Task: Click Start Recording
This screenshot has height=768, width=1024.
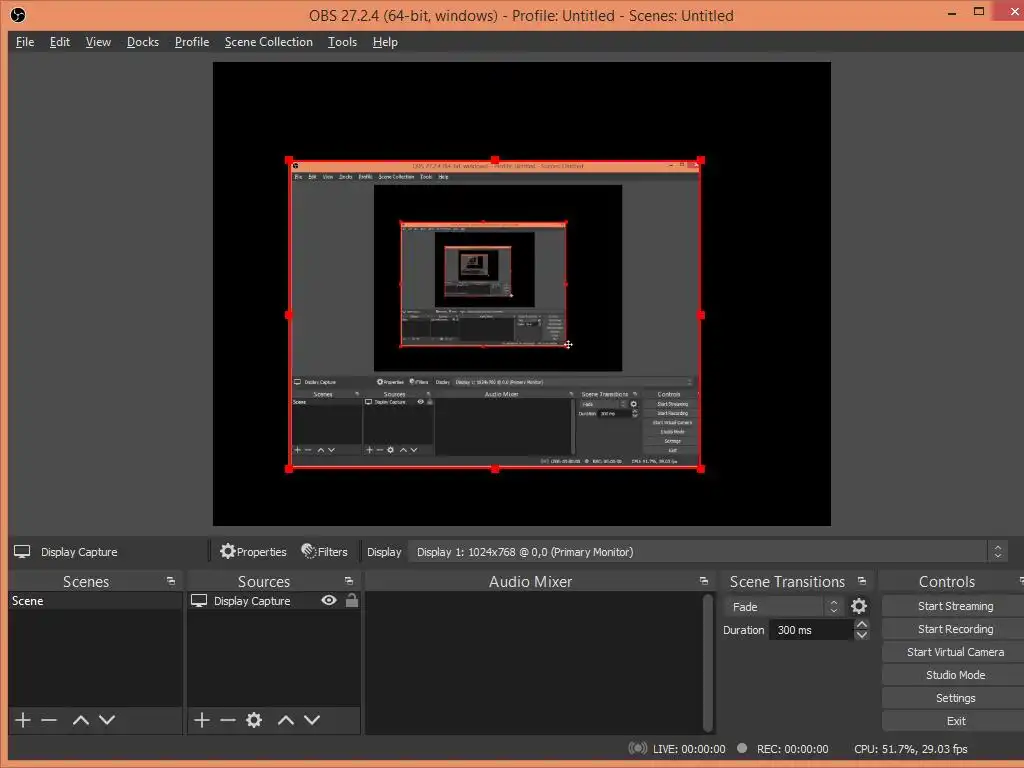Action: pos(955,629)
